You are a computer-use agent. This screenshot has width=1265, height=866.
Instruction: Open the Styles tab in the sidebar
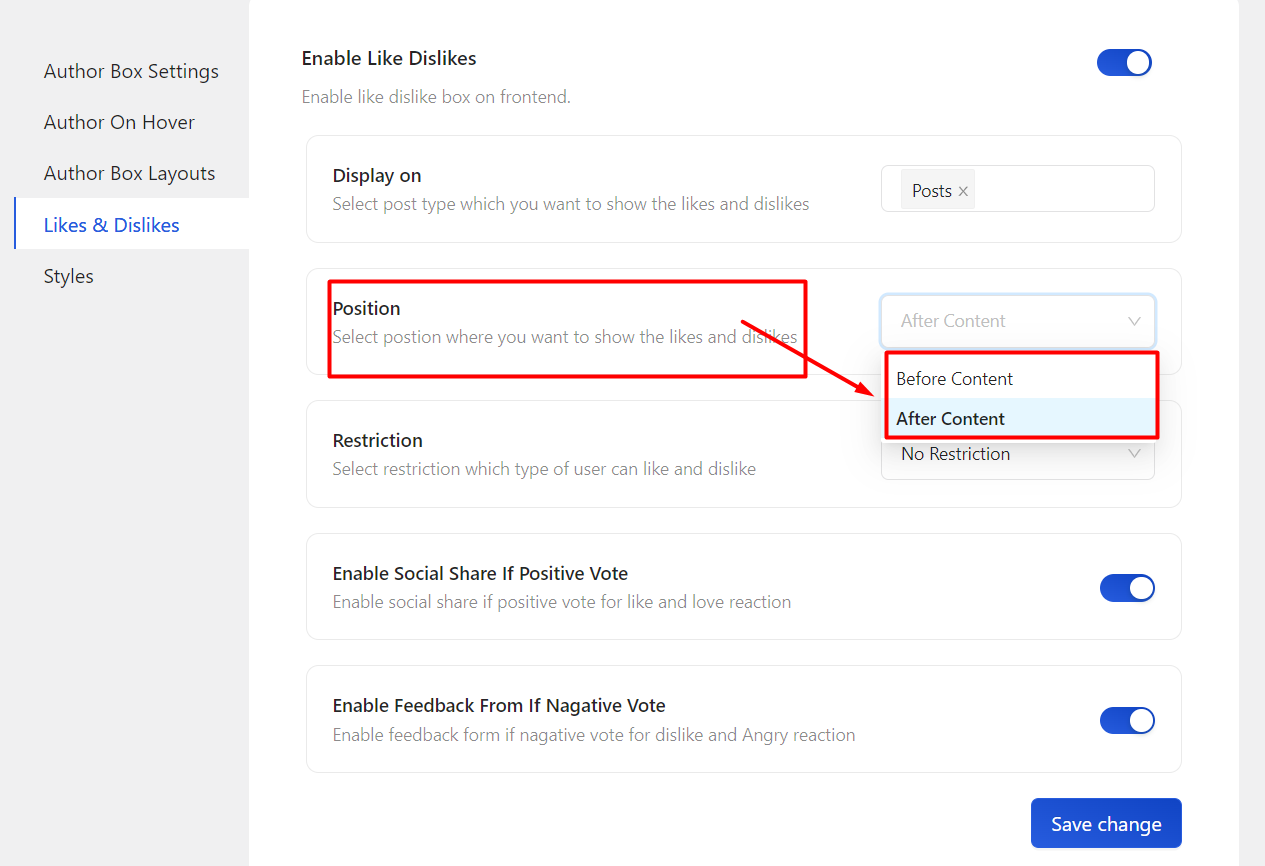coord(69,277)
